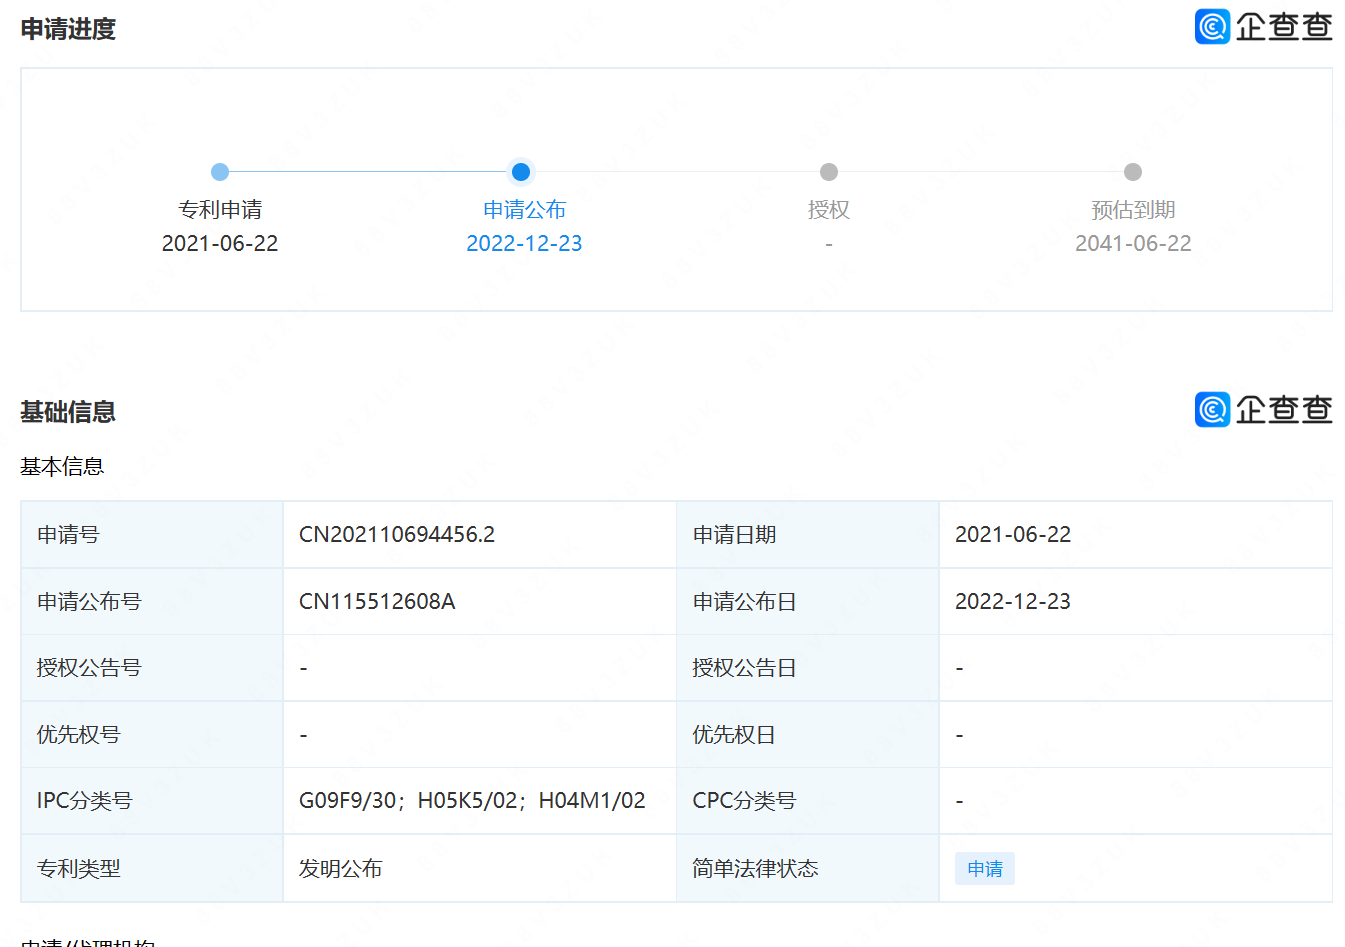Click the 申请公布 stage label
The image size is (1345, 947).
point(524,210)
